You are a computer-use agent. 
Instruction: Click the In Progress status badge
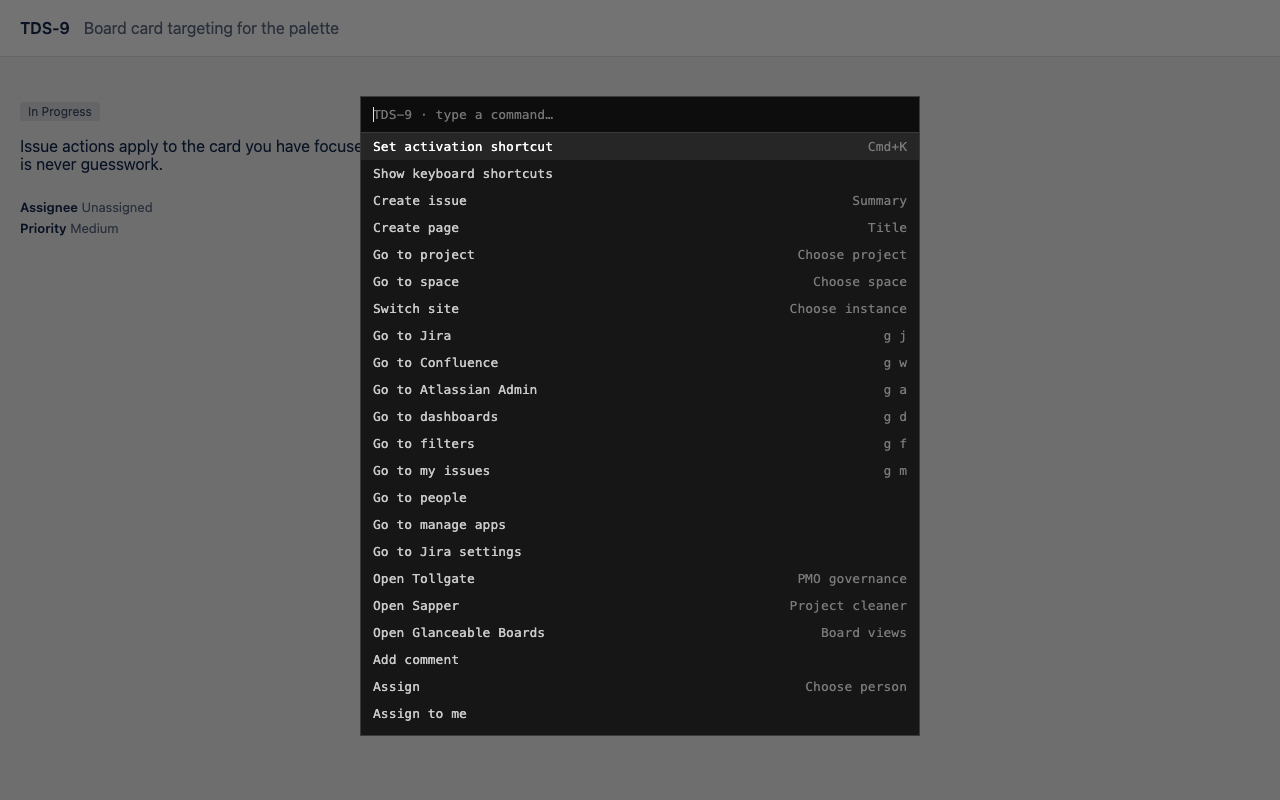pyautogui.click(x=60, y=112)
